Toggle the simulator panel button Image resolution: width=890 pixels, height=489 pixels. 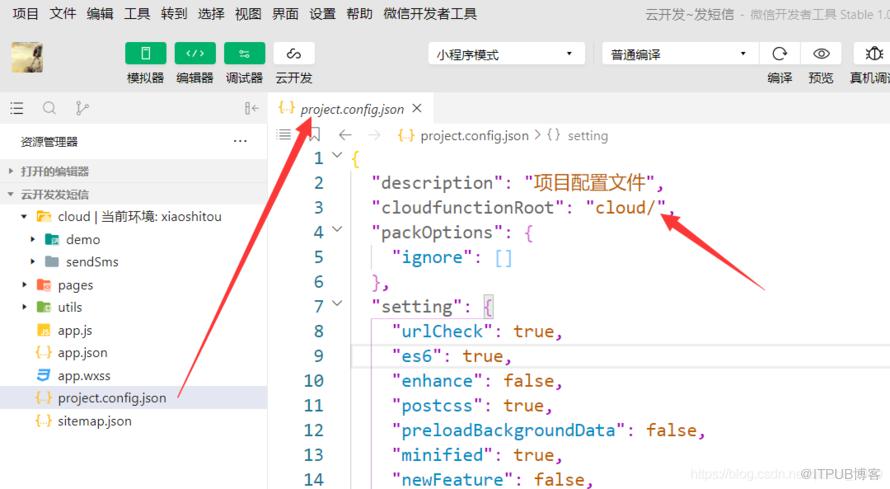(x=145, y=53)
